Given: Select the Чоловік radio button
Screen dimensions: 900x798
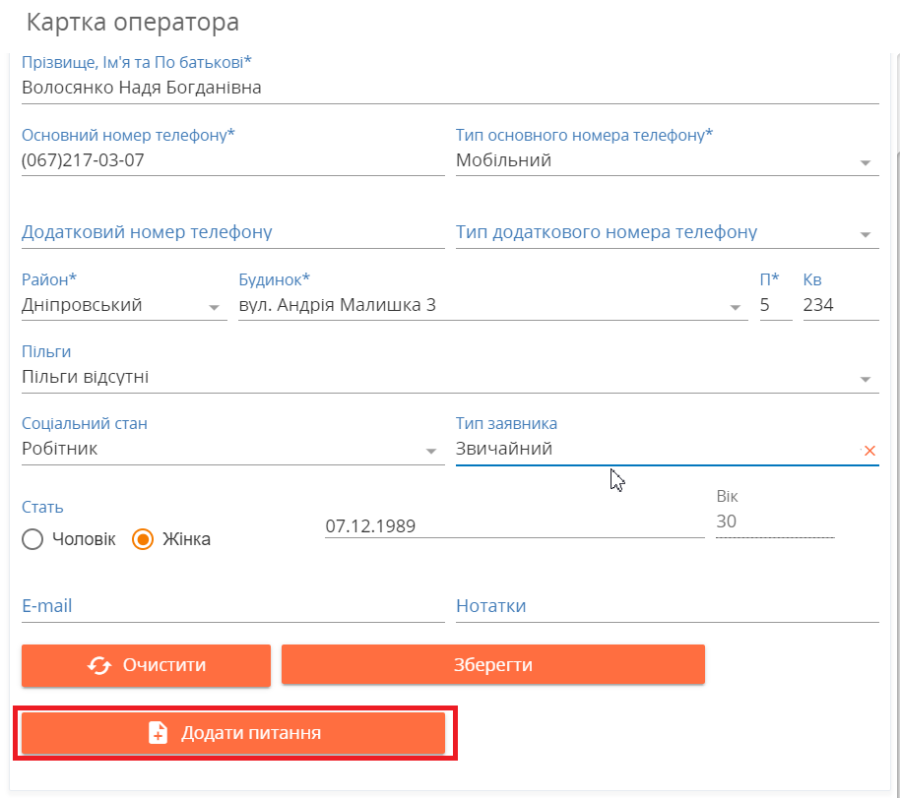Looking at the screenshot, I should tap(33, 539).
